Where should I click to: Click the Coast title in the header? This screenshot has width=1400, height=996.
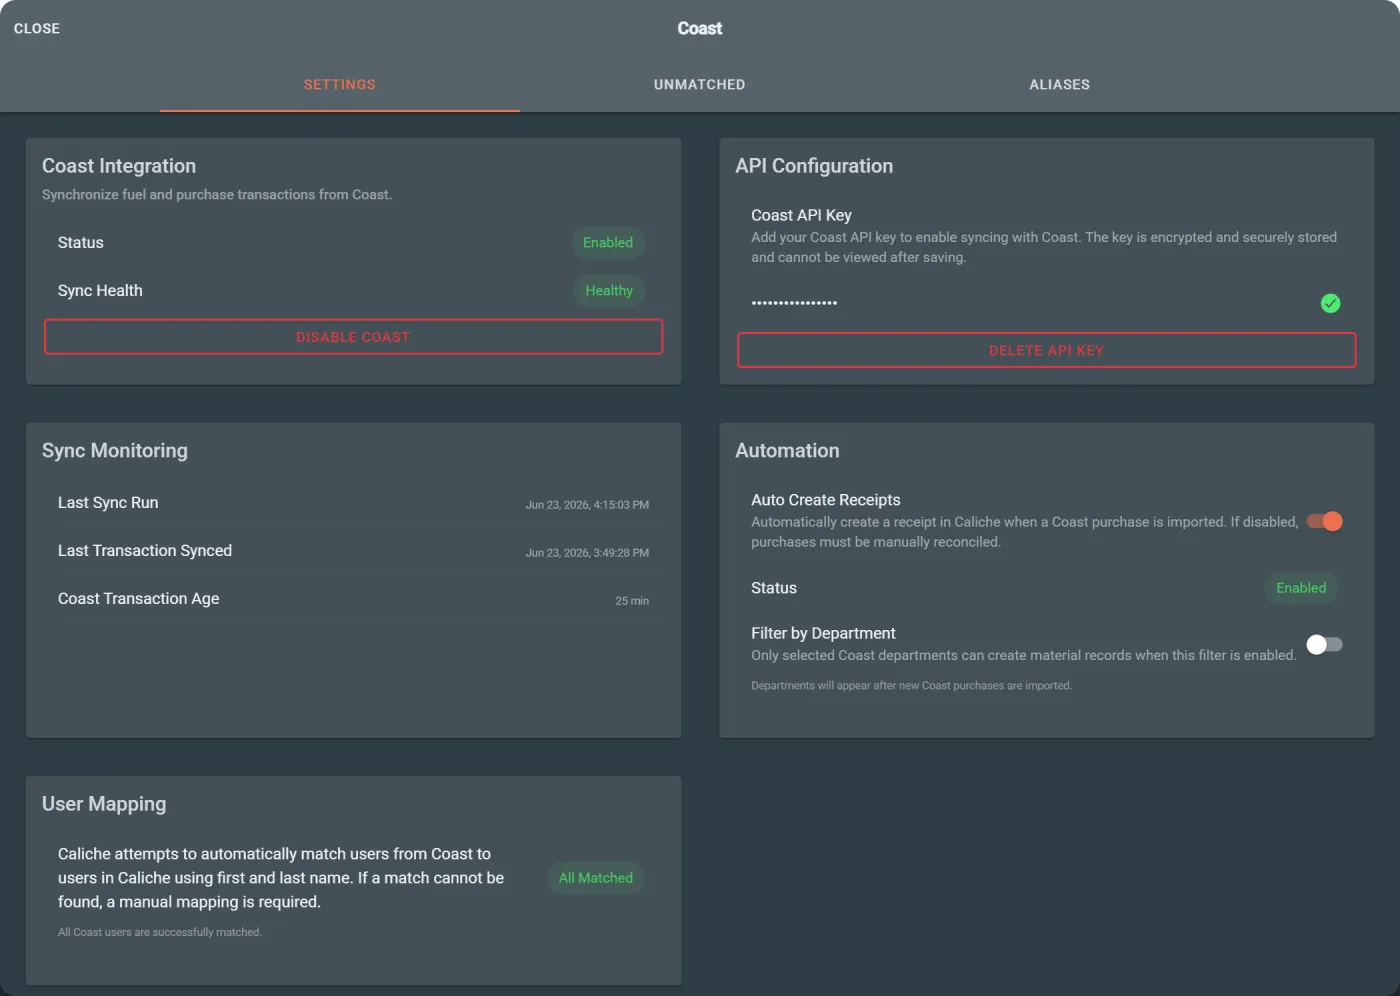coord(700,29)
